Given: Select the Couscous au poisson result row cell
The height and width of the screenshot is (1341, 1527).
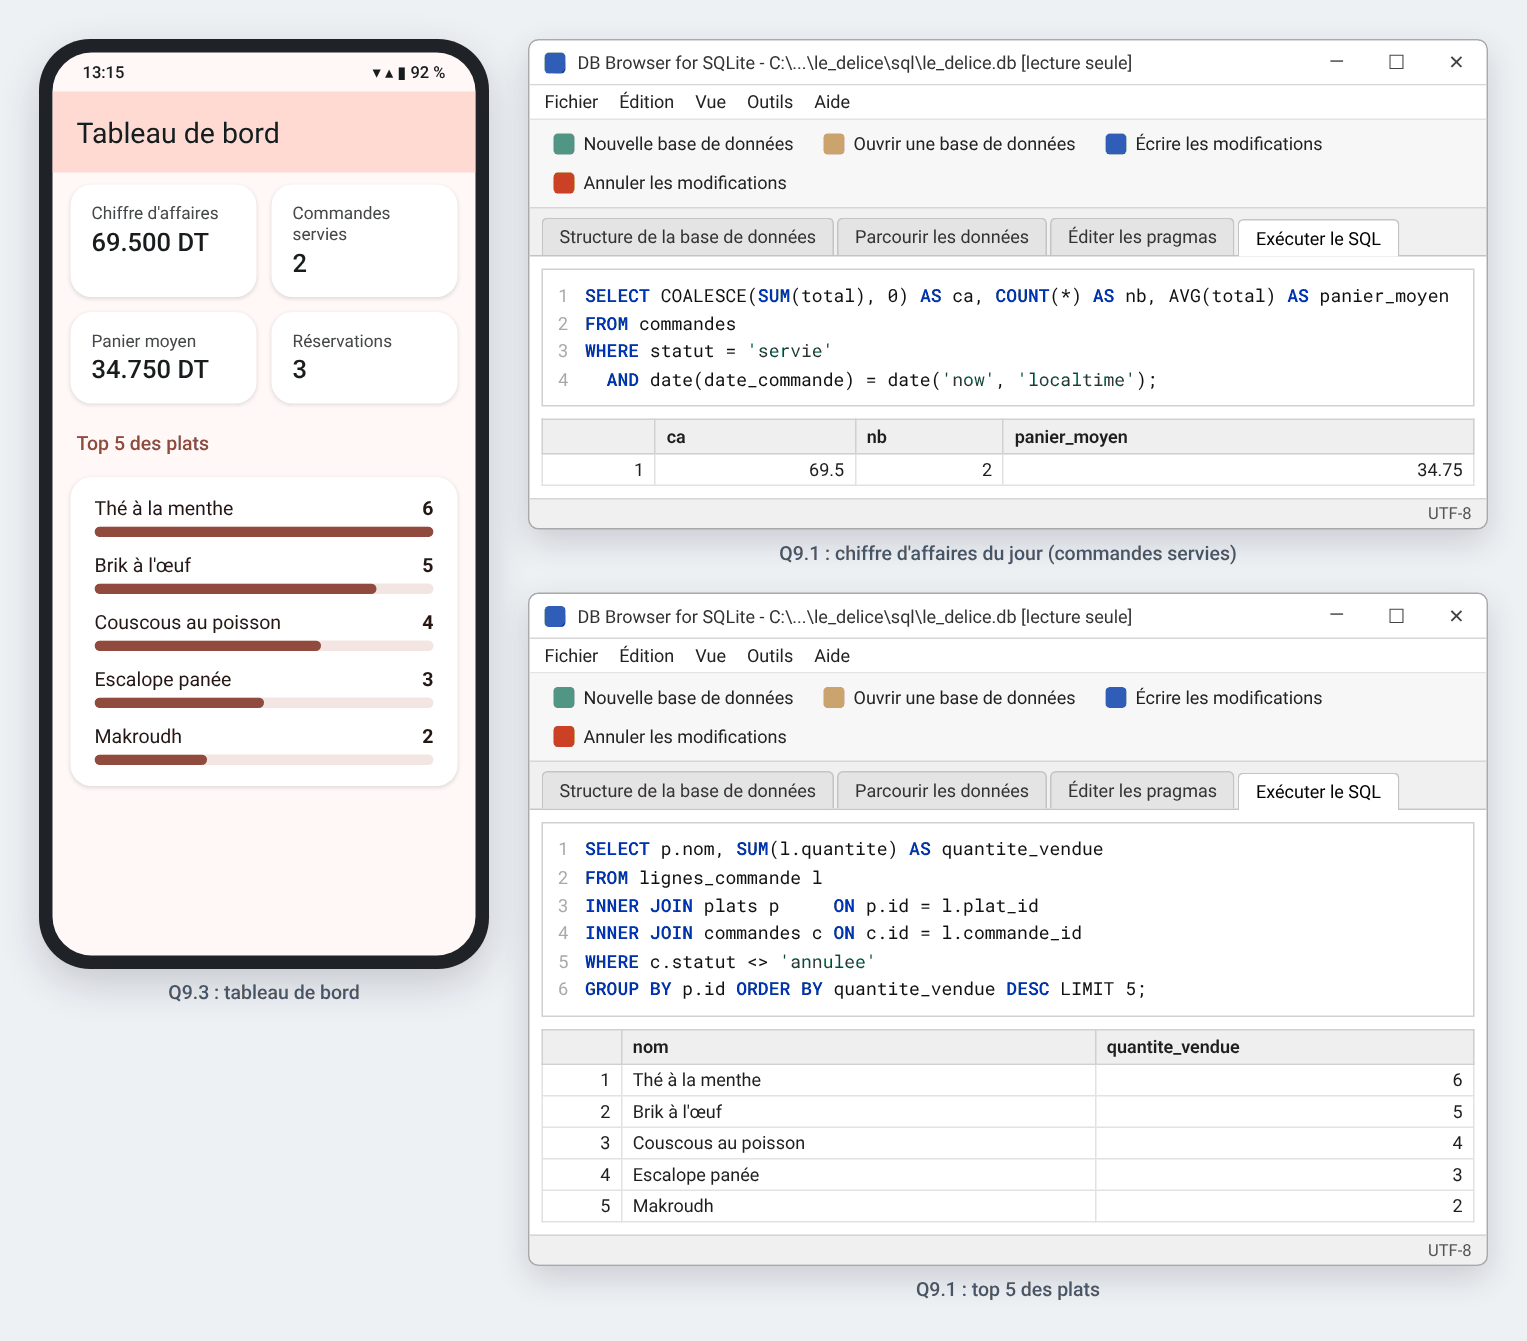Looking at the screenshot, I should click(858, 1143).
